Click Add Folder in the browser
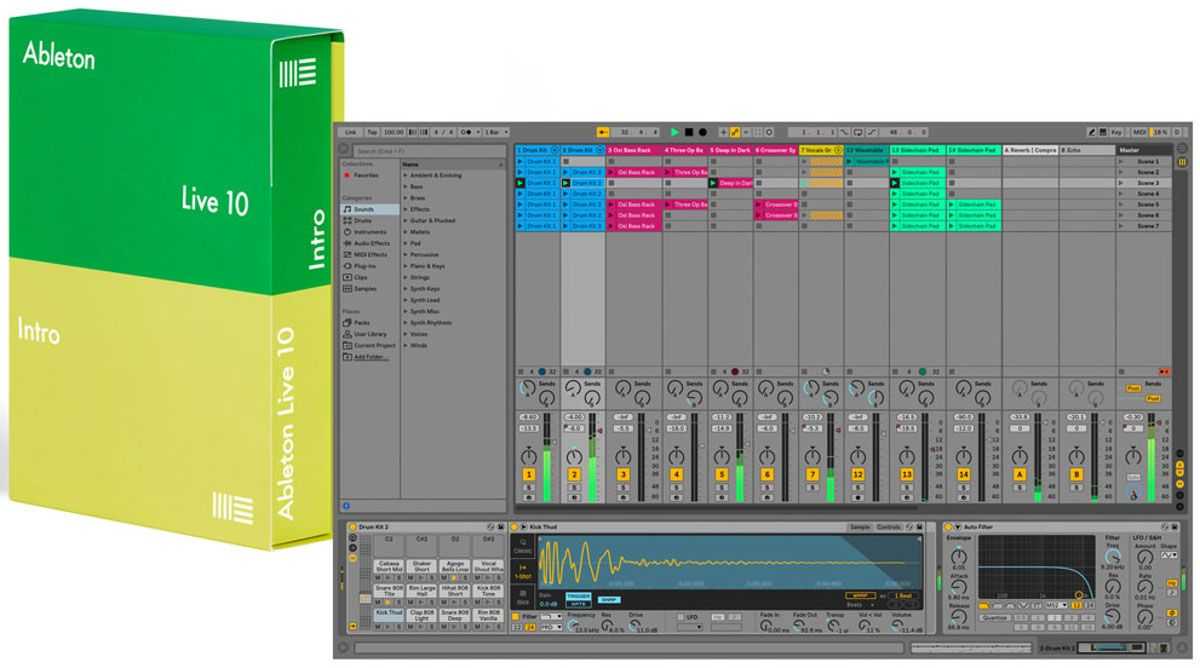 [x=370, y=357]
